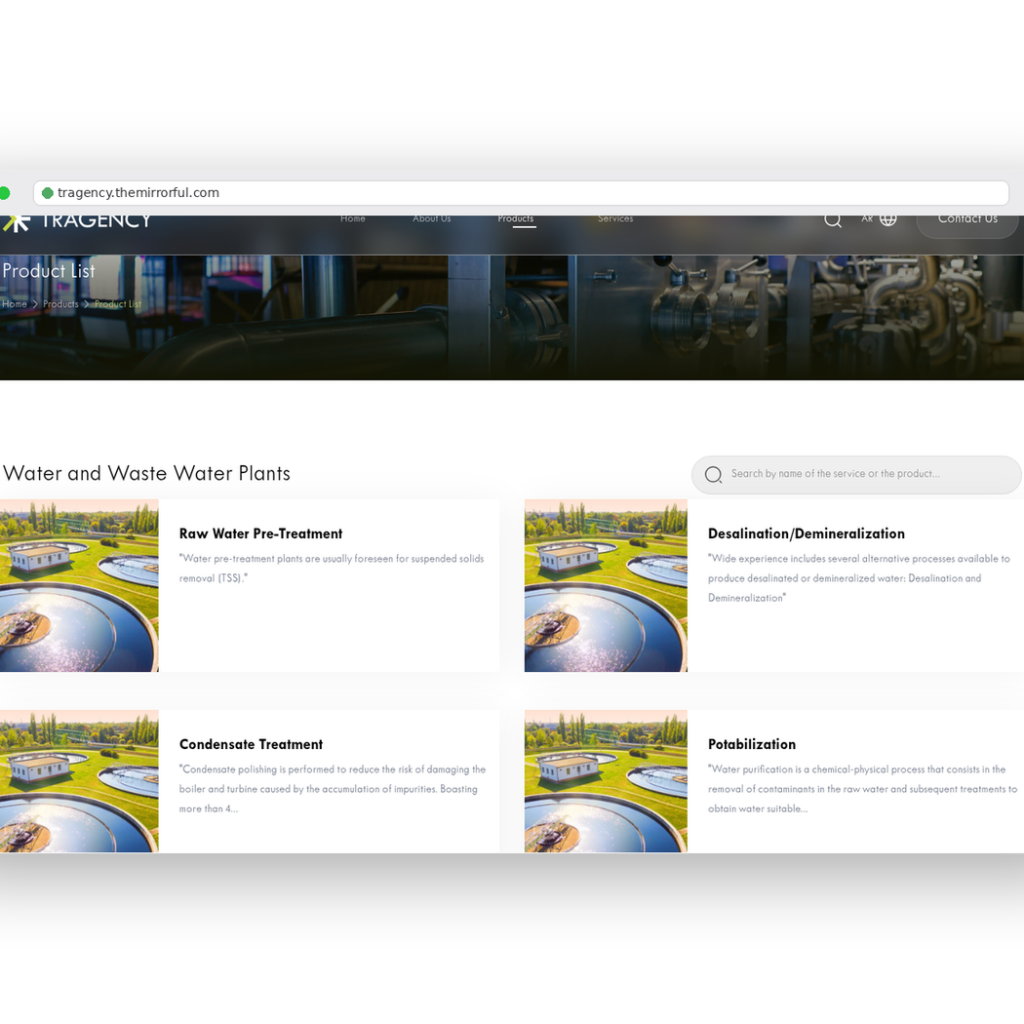Click the green site security icon in the address bar
Screen dimensions: 1024x1024
coord(47,193)
